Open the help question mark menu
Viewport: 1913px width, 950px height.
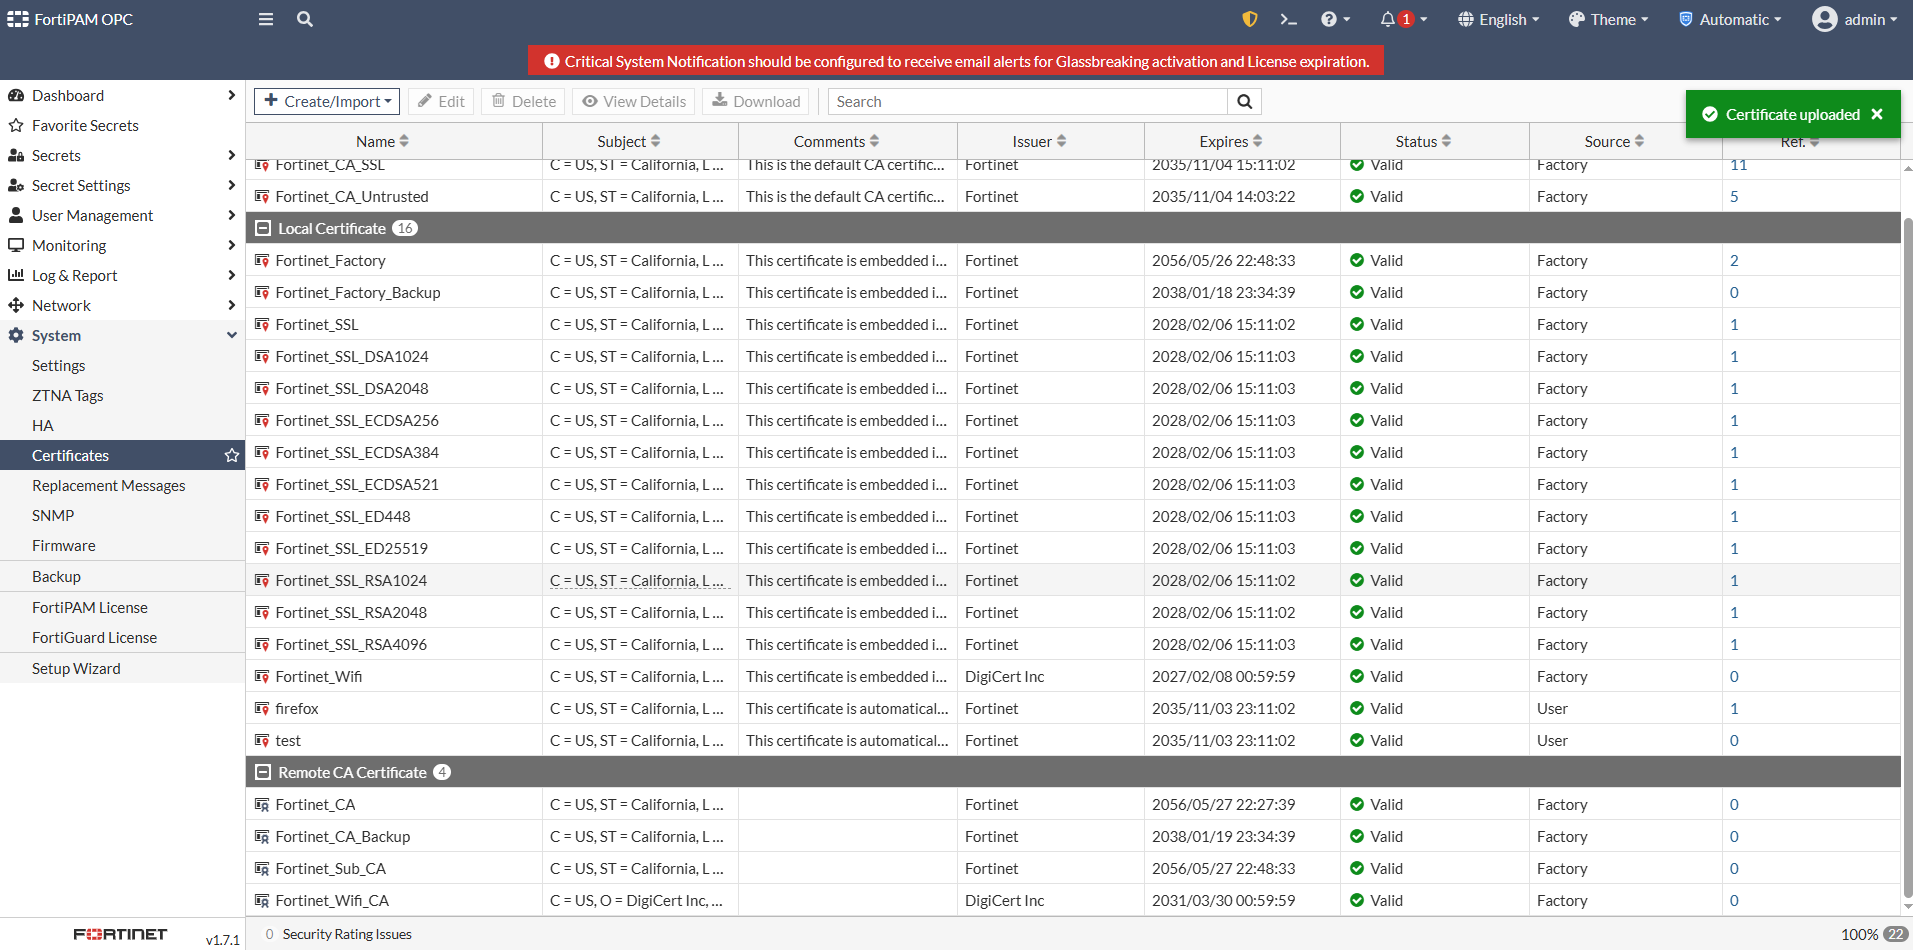tap(1335, 19)
